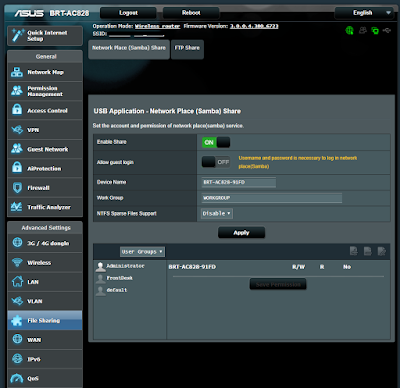Click the Work Group input field
Screen dimensions: 400x388
click(x=272, y=198)
